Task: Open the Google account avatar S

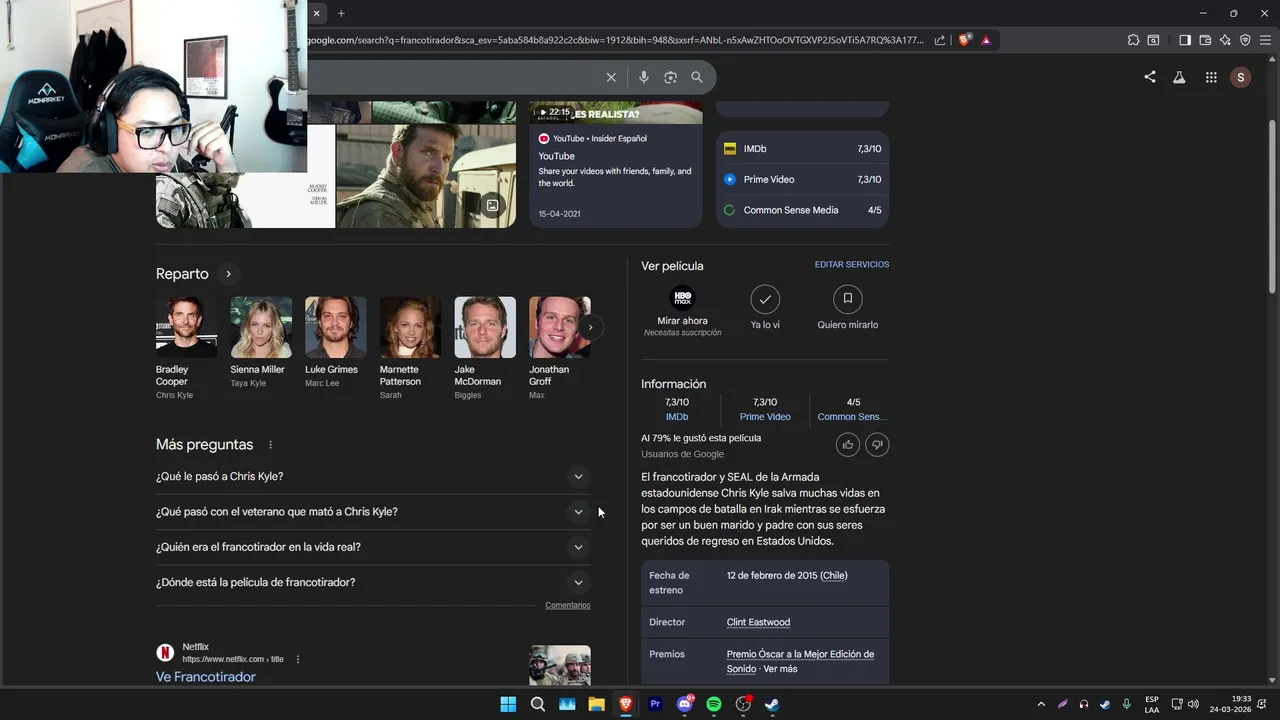Action: 1241,77
